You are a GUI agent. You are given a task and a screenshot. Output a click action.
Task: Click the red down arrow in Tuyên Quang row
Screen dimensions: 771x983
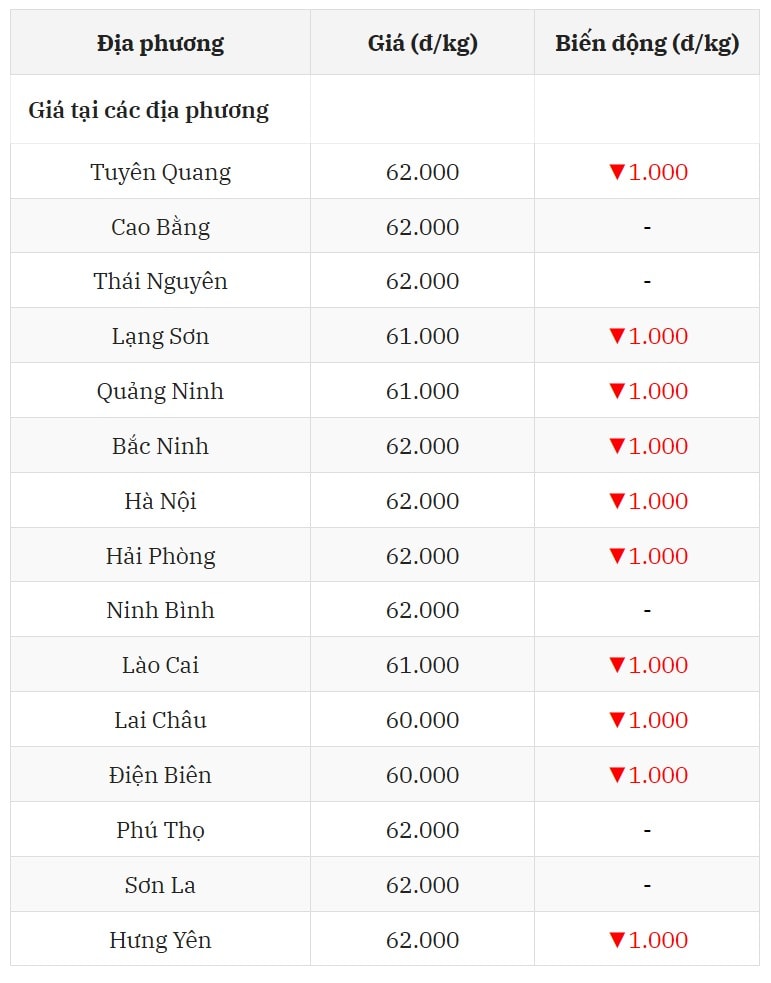617,172
